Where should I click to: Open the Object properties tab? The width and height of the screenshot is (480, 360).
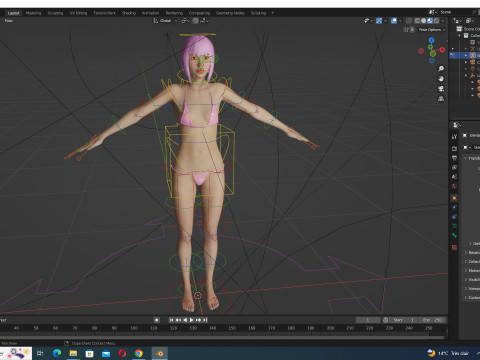(454, 198)
